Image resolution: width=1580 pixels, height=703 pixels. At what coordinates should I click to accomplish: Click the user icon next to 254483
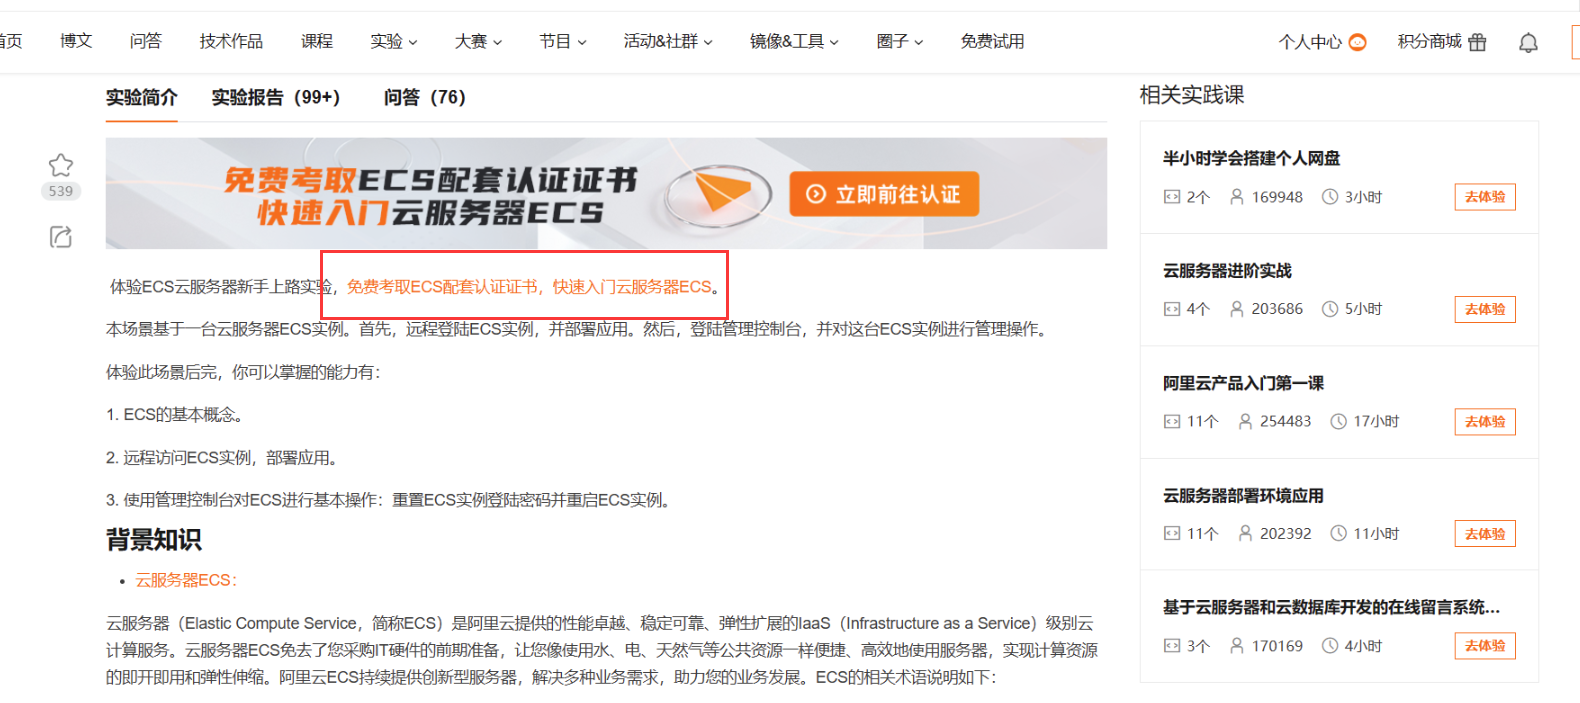pos(1245,421)
